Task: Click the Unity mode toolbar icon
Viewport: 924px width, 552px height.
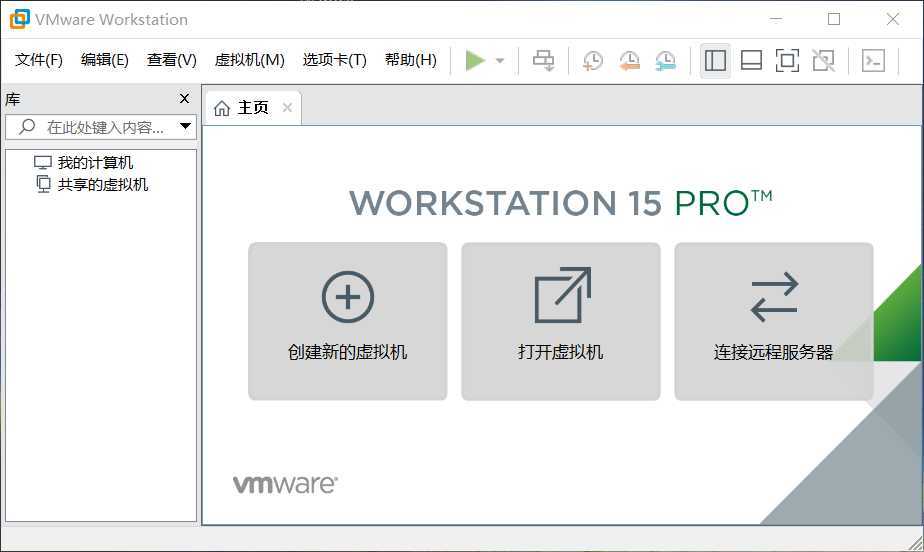Action: point(823,61)
